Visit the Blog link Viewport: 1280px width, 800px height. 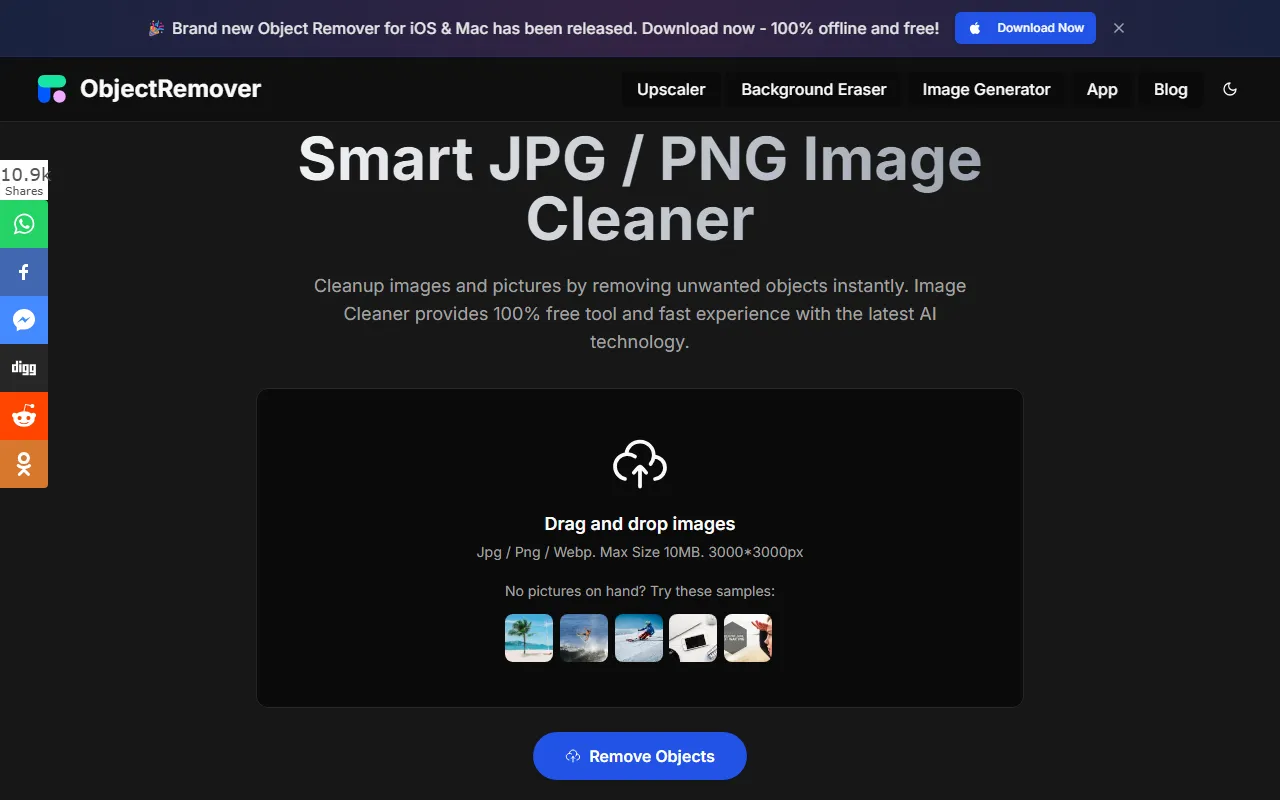[x=1171, y=89]
